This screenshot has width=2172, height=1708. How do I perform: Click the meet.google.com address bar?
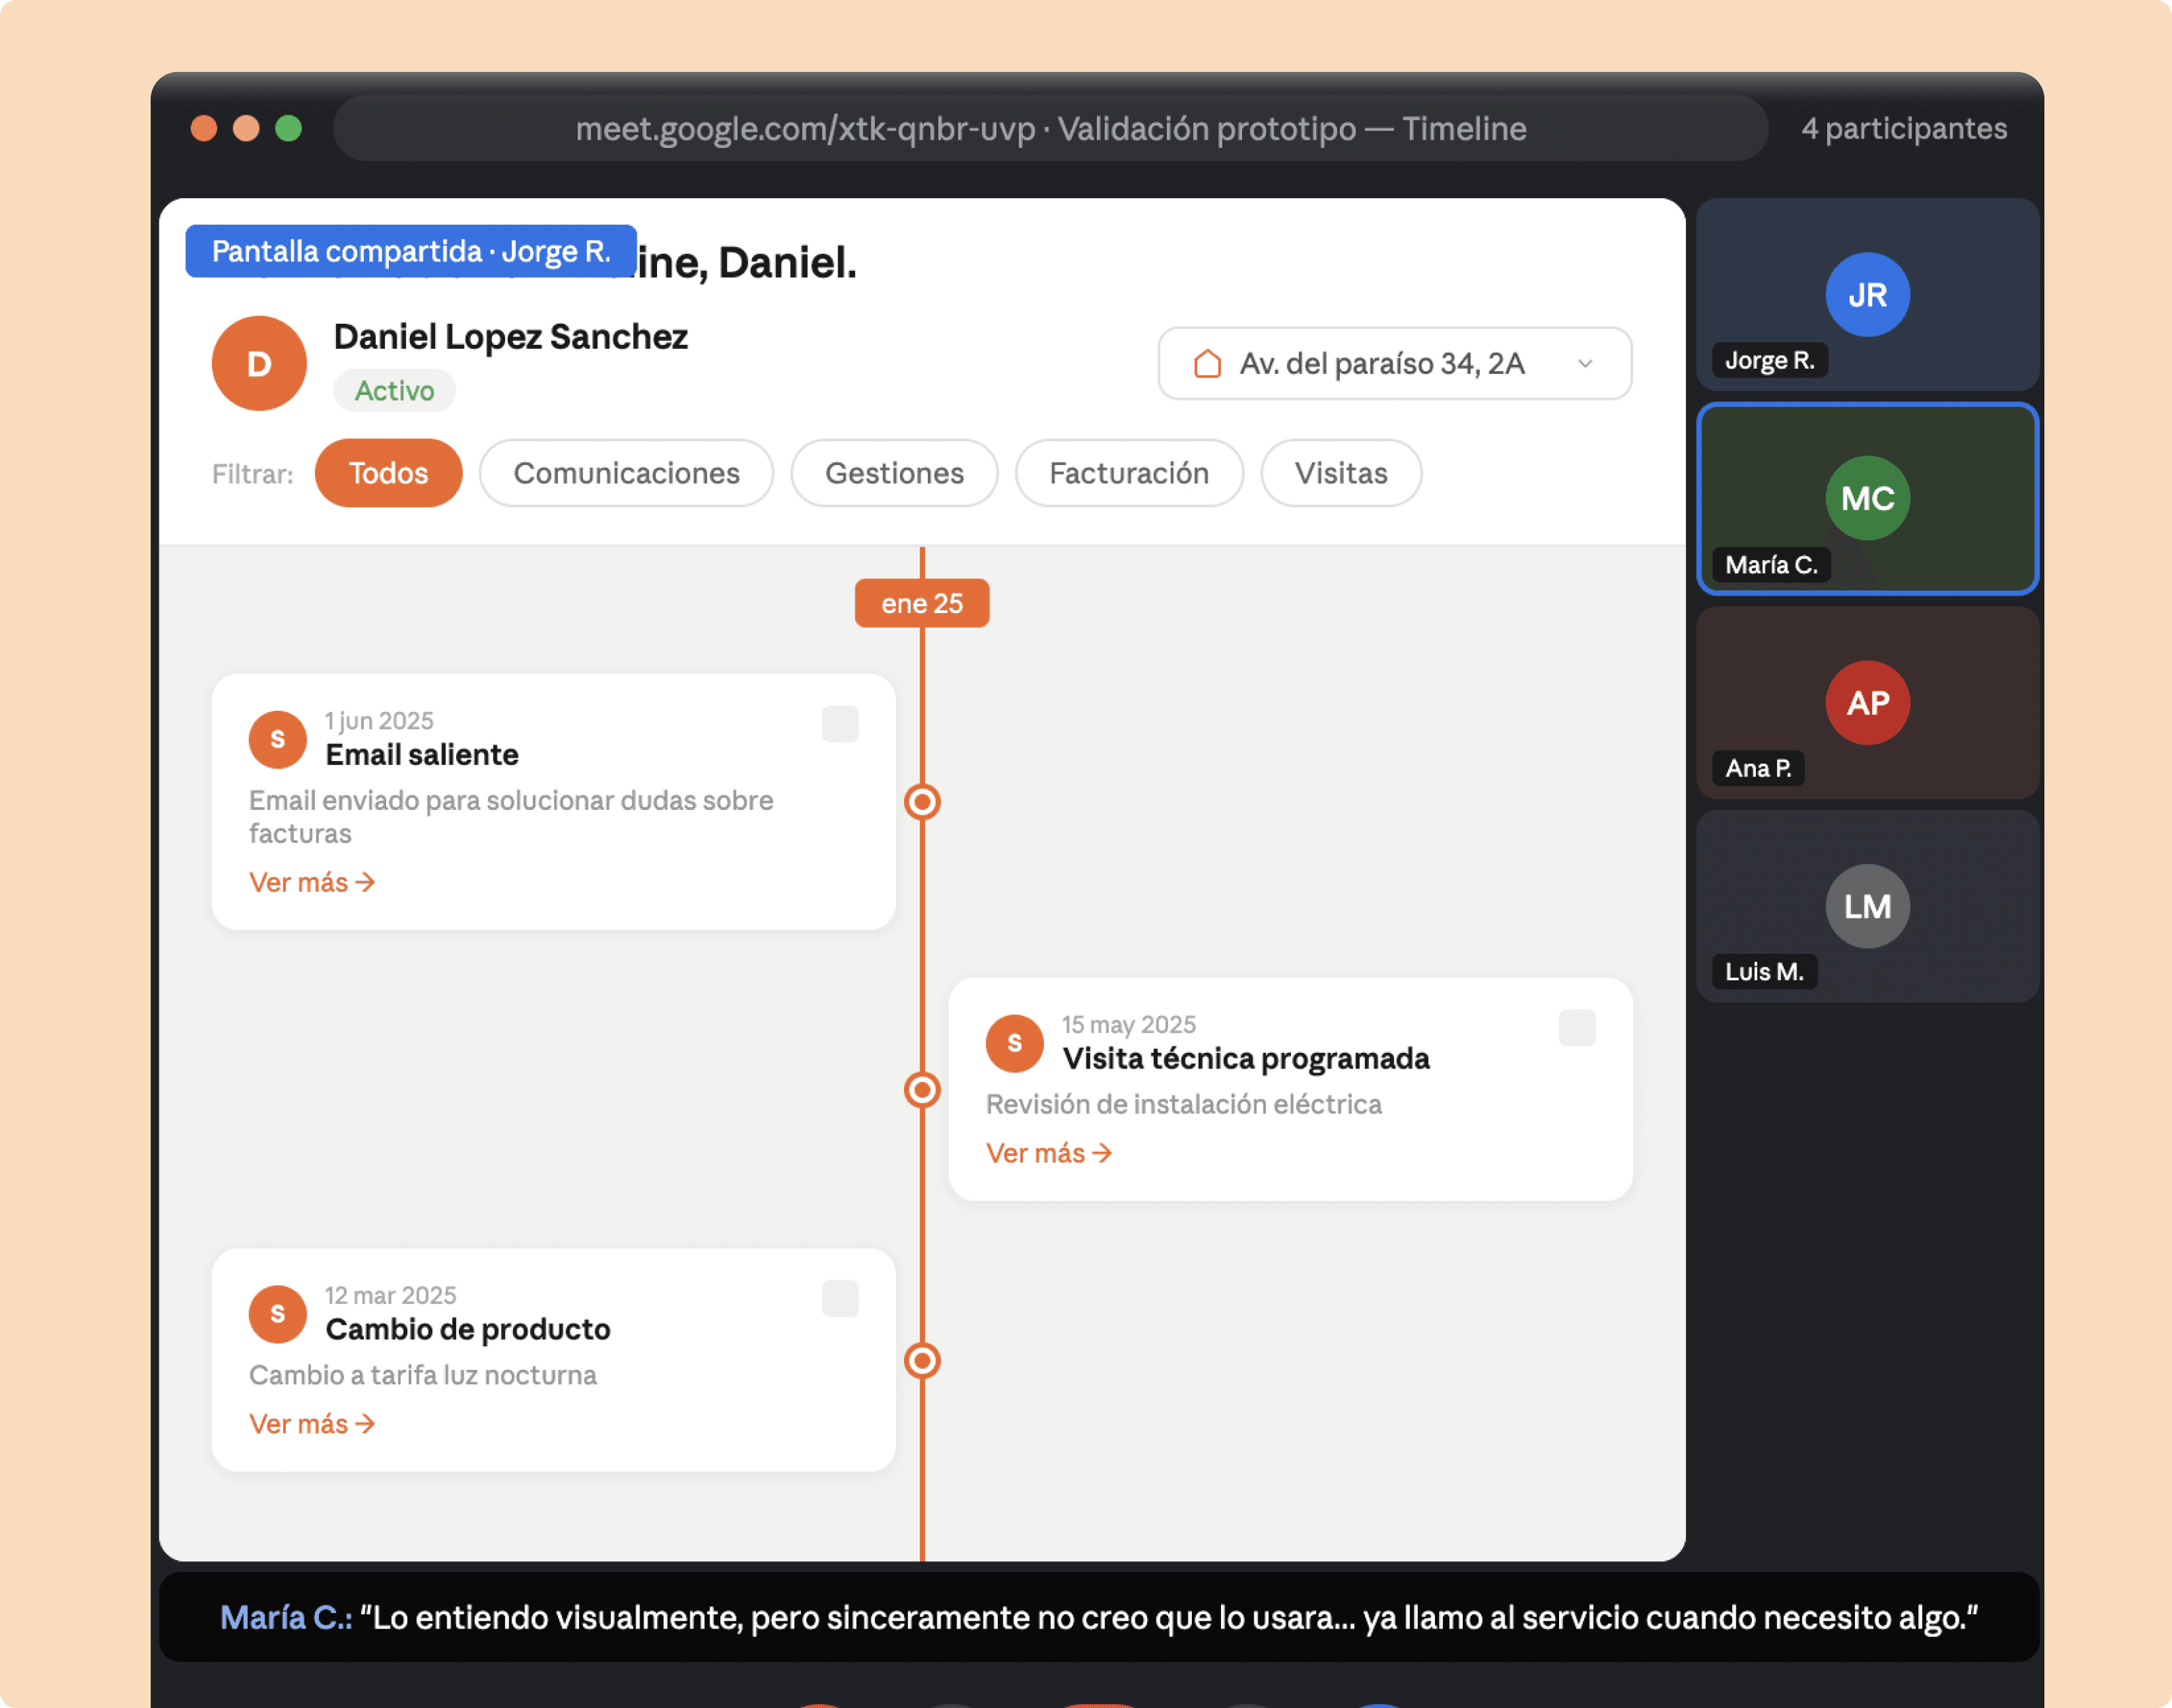1050,128
